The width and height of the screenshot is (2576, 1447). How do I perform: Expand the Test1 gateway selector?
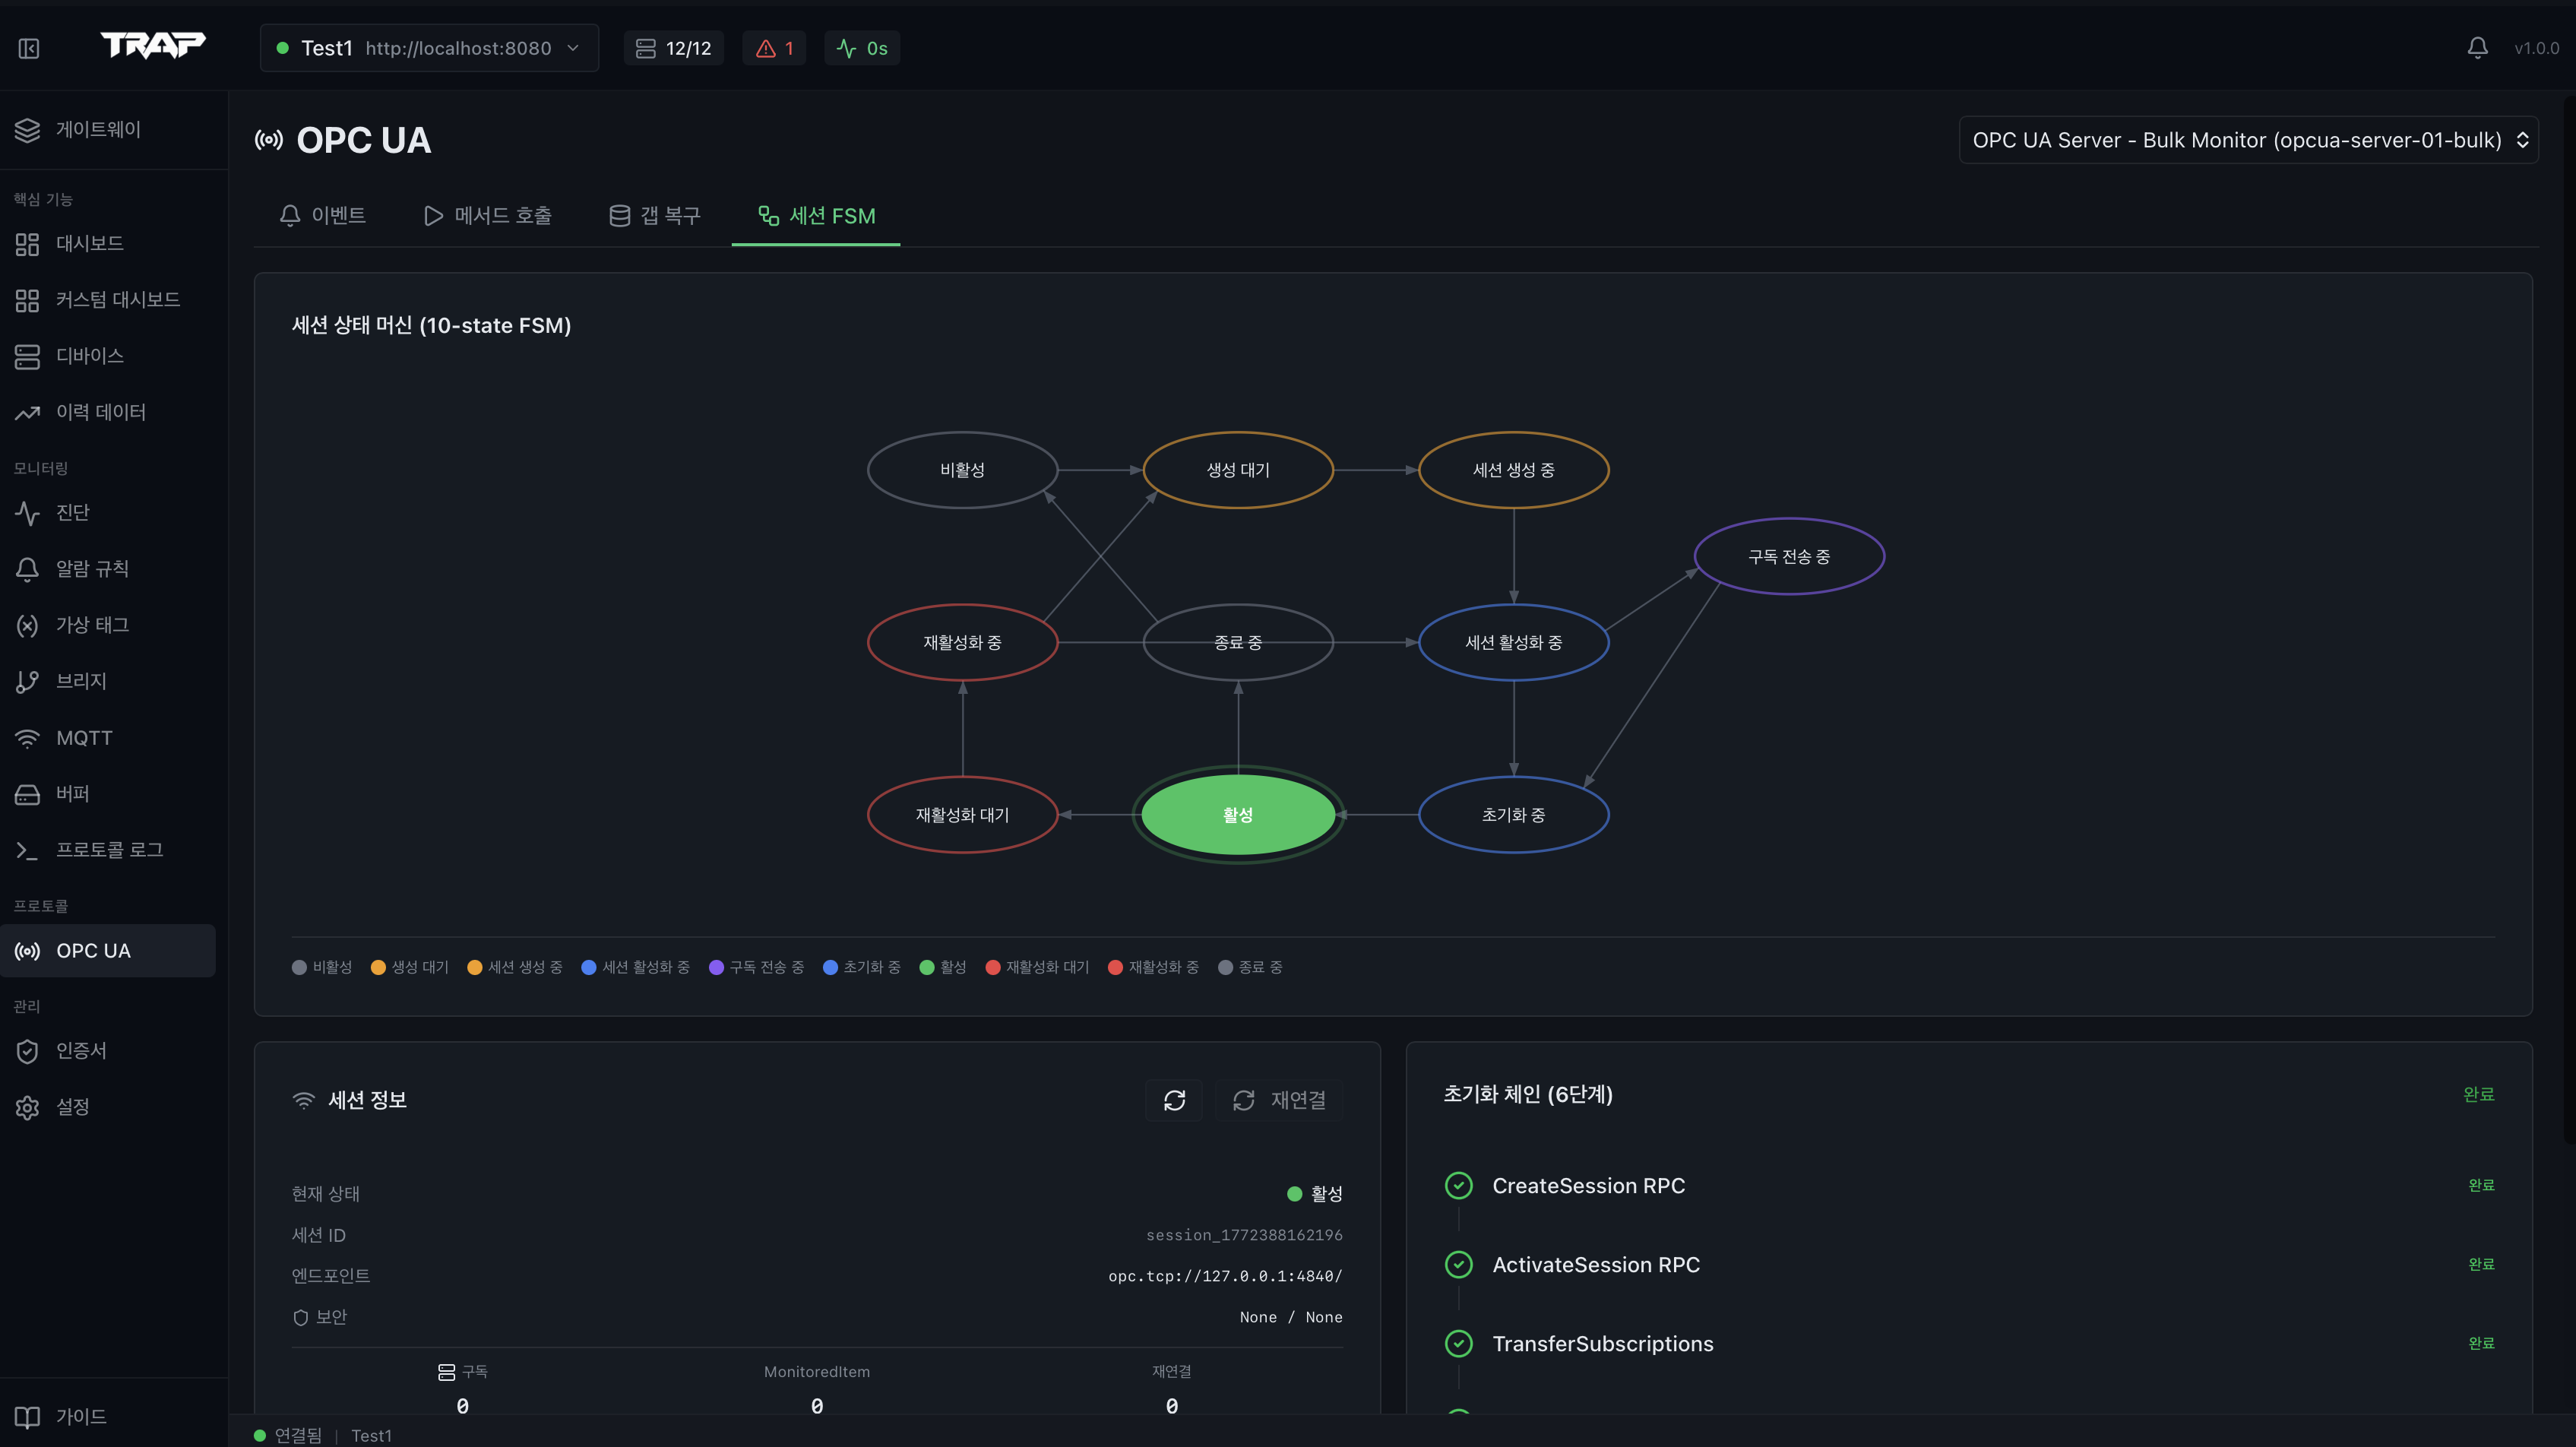point(428,47)
